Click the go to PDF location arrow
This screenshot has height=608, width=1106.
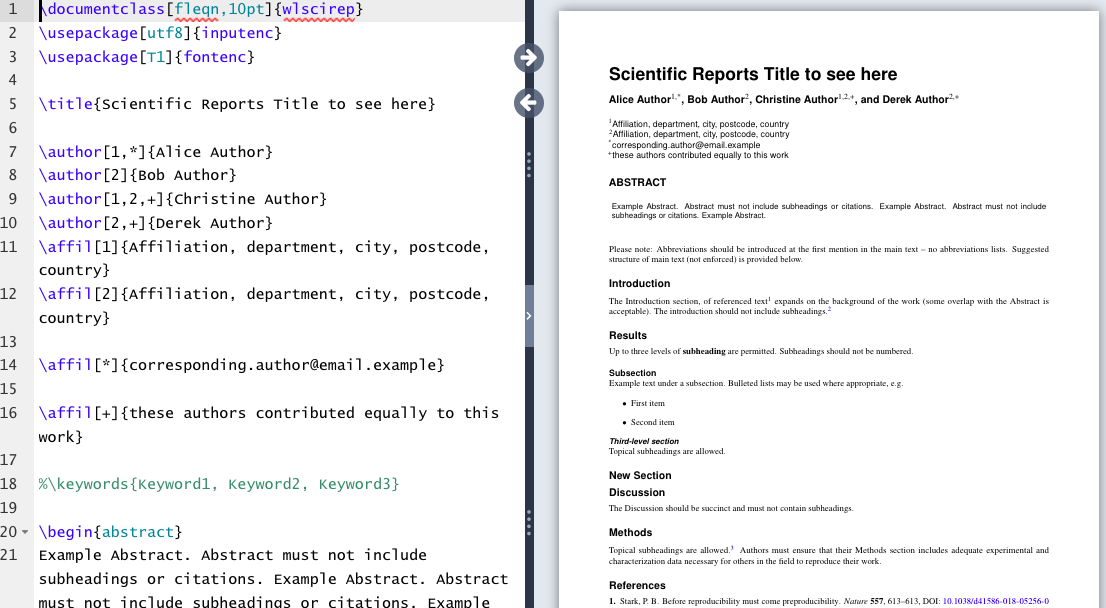tap(528, 58)
